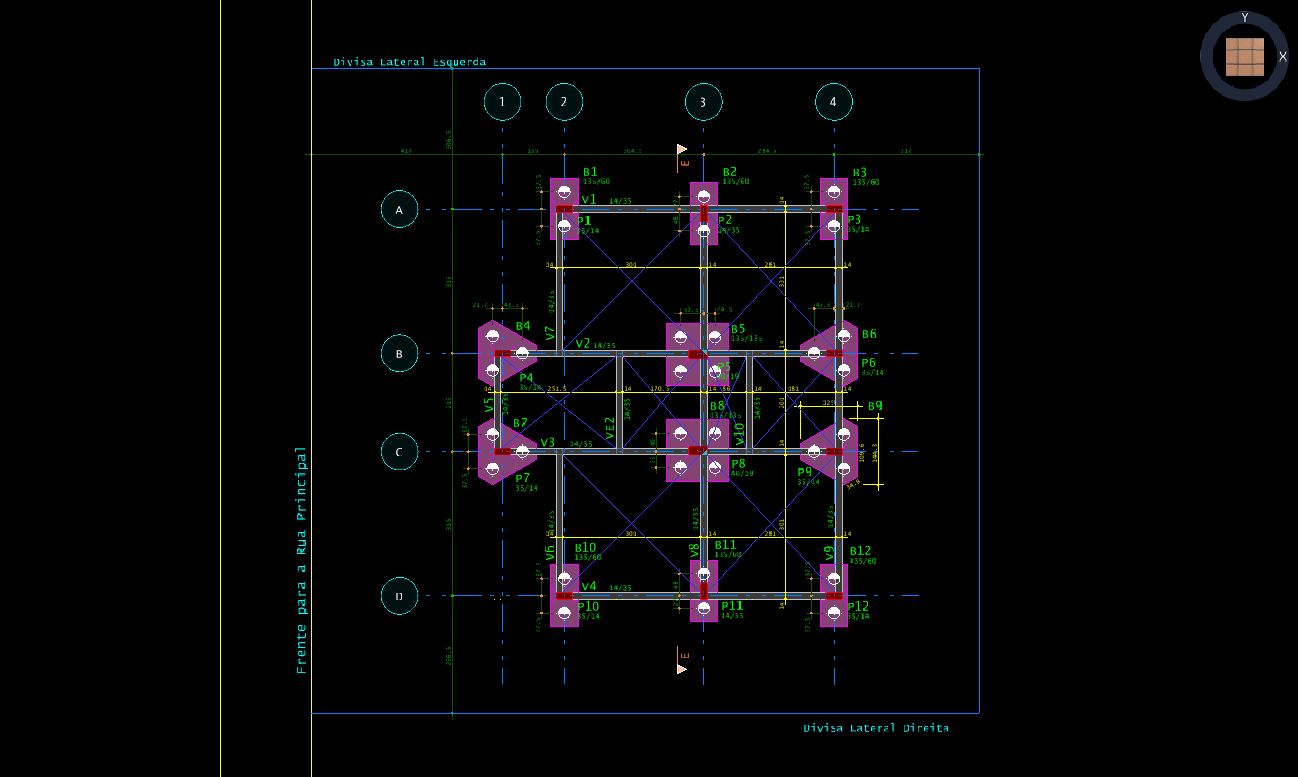Select the B12 pile cap label
The image size is (1298, 777).
[860, 551]
